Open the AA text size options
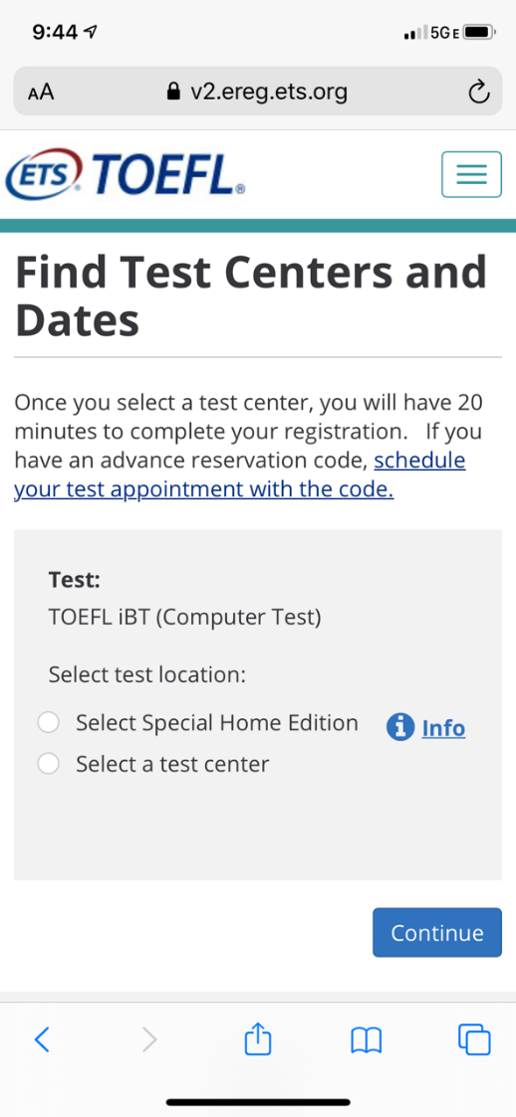This screenshot has width=516, height=1117. tap(41, 93)
